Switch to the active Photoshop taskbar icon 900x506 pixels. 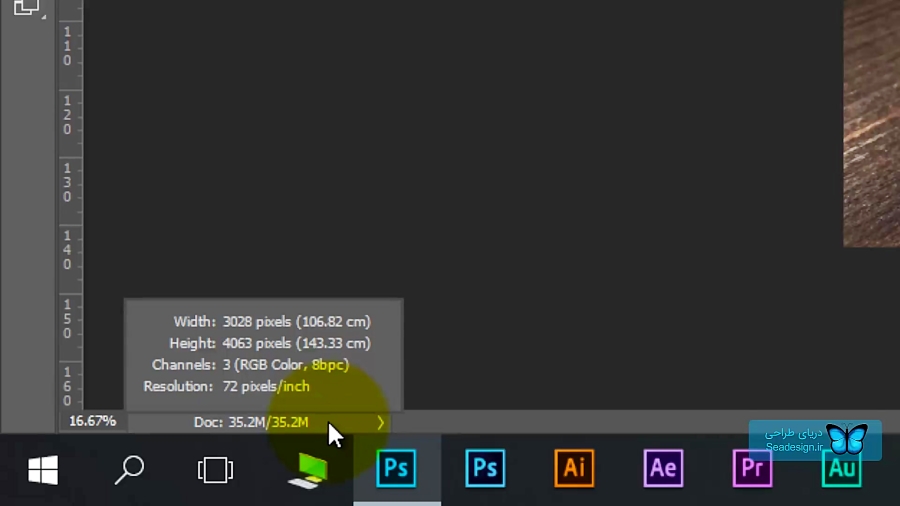396,468
